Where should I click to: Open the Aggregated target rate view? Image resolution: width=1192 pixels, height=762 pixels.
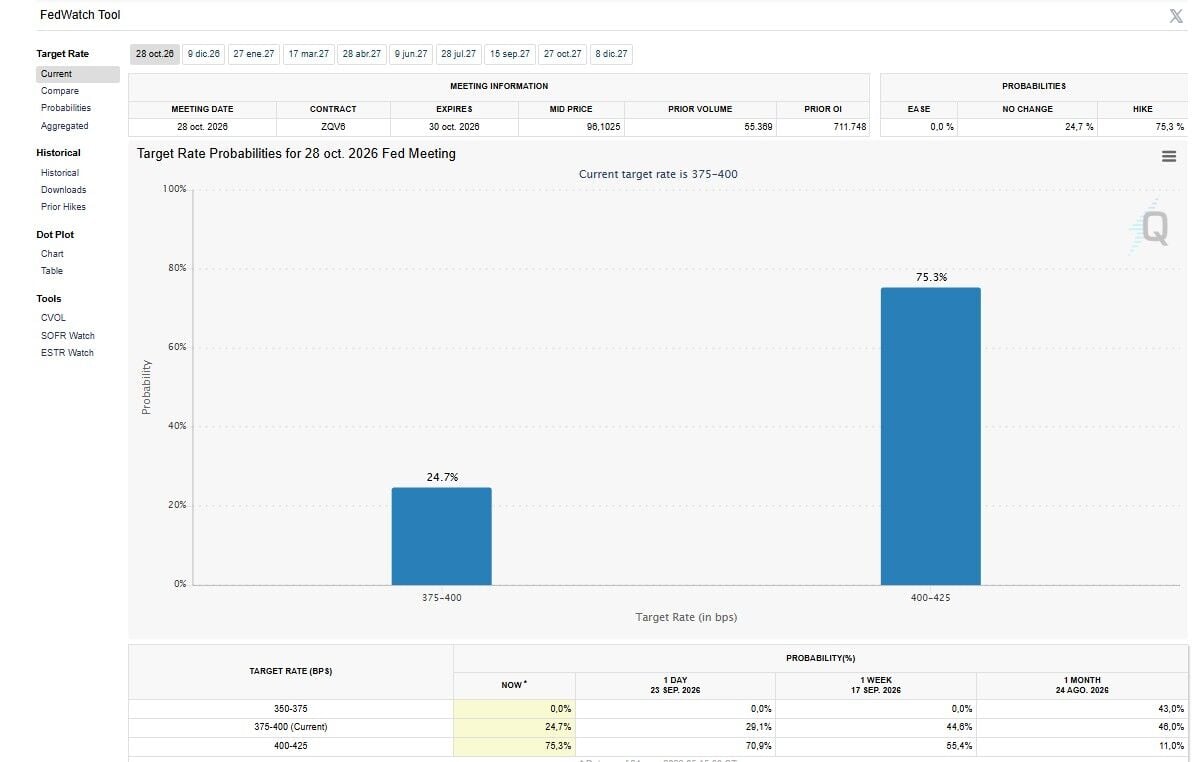coord(65,126)
